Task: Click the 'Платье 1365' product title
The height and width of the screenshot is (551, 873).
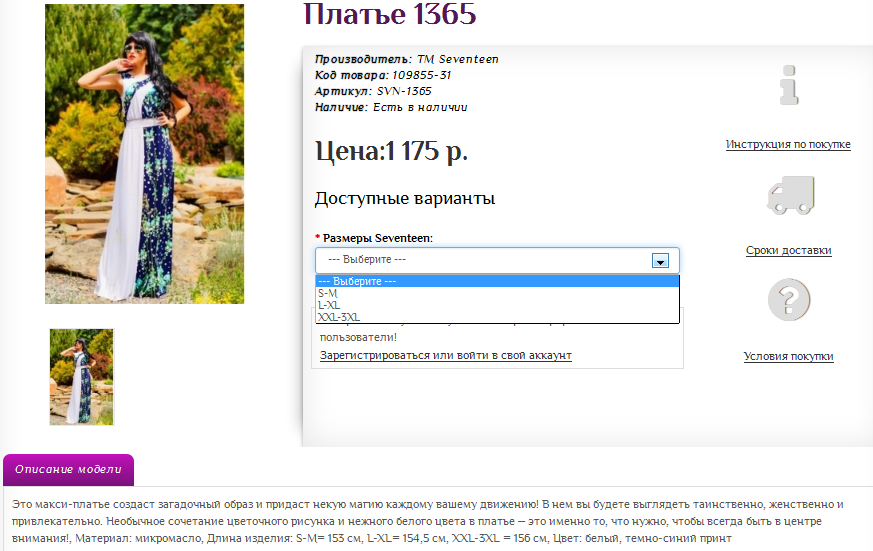Action: [389, 16]
